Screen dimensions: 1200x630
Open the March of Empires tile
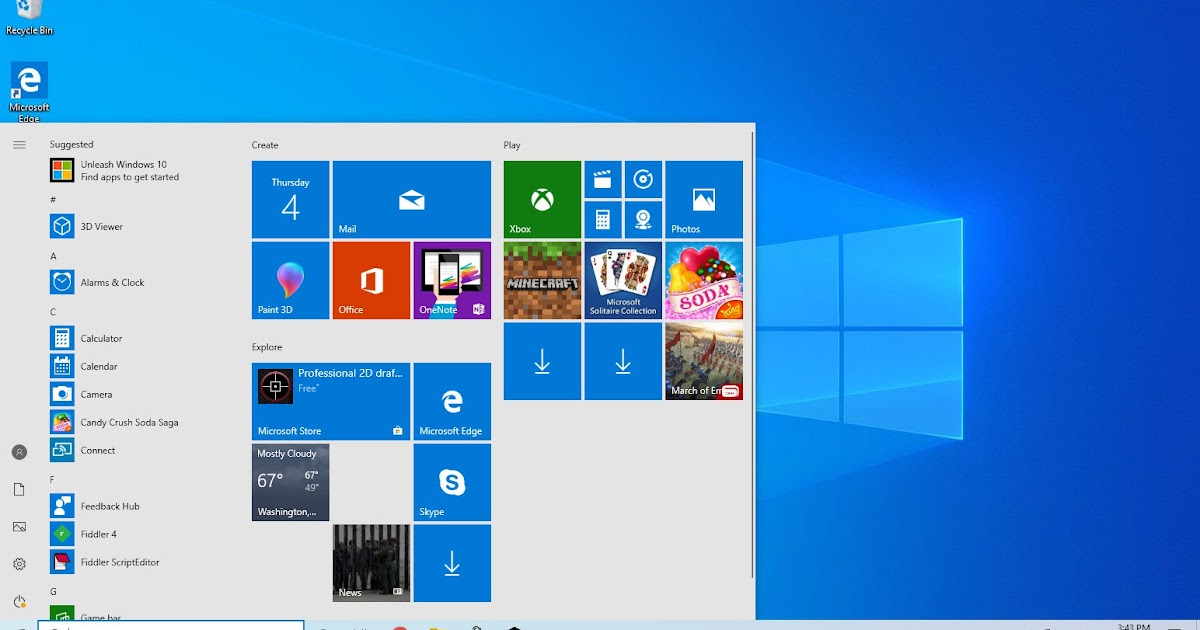(x=704, y=361)
